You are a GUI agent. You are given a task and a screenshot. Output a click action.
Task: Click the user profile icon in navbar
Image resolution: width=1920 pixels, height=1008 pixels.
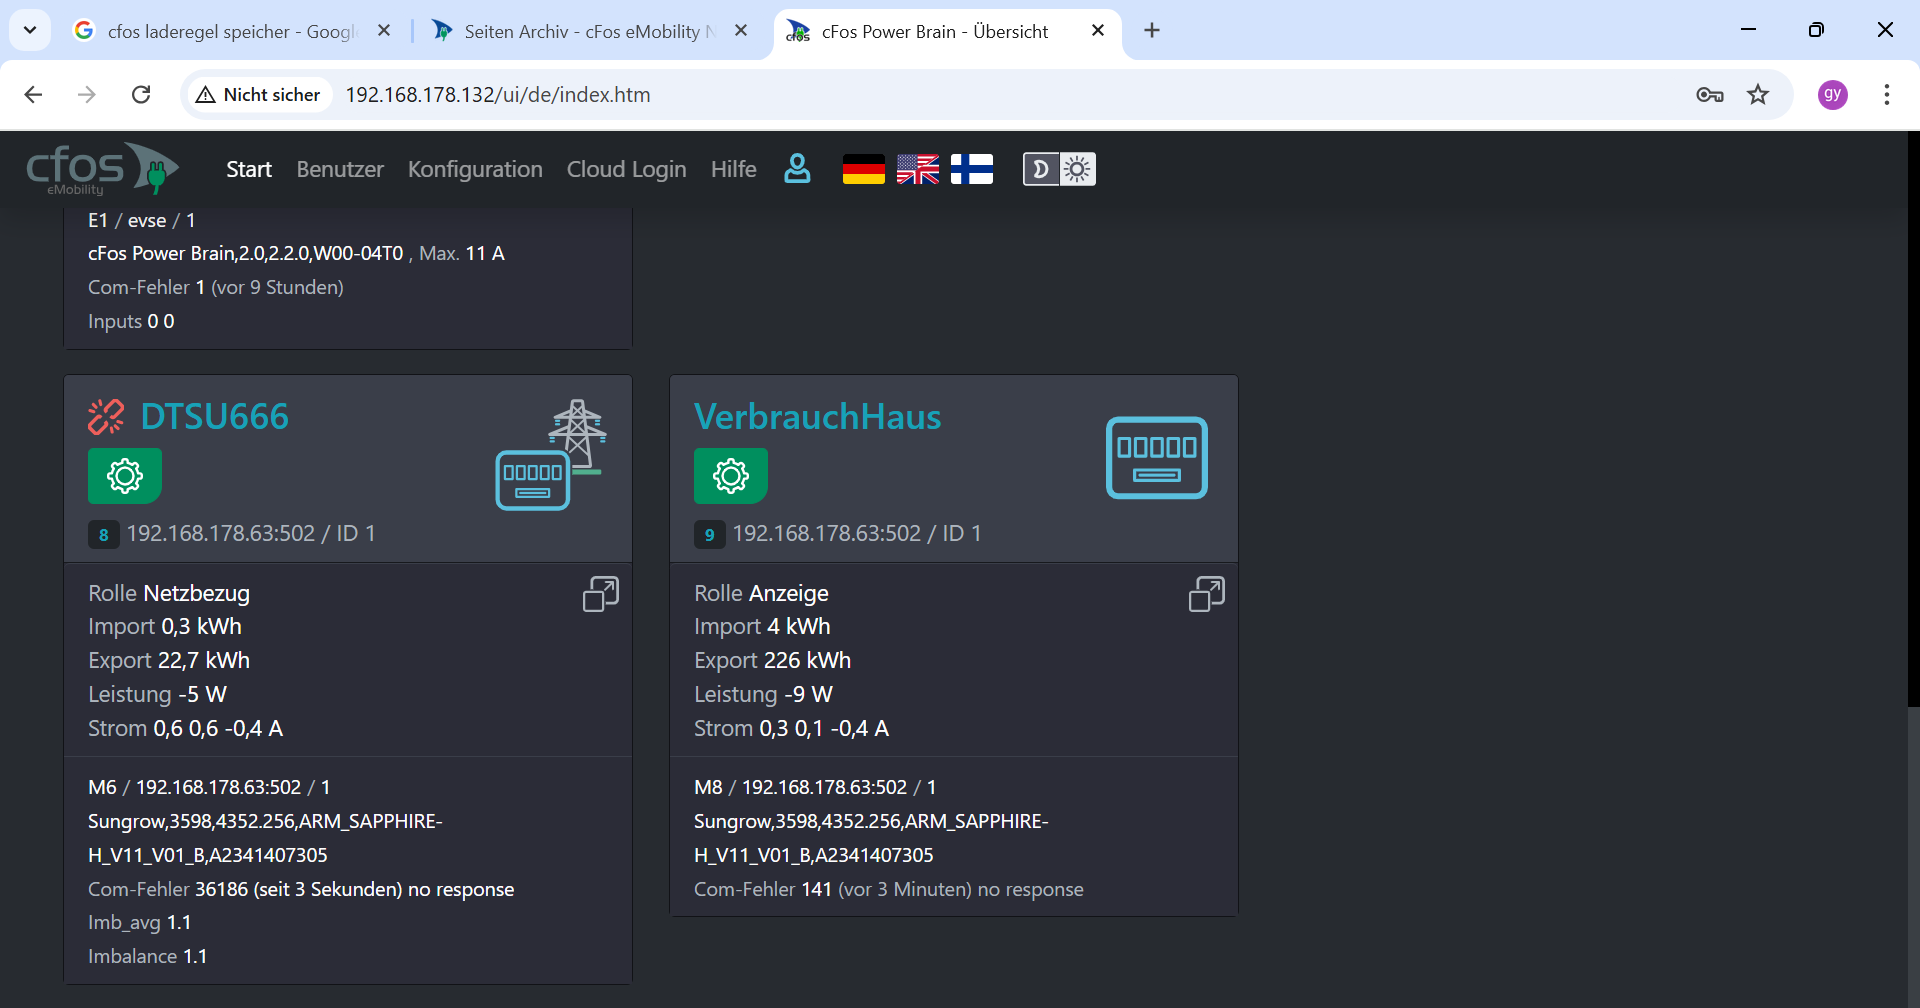coord(797,169)
